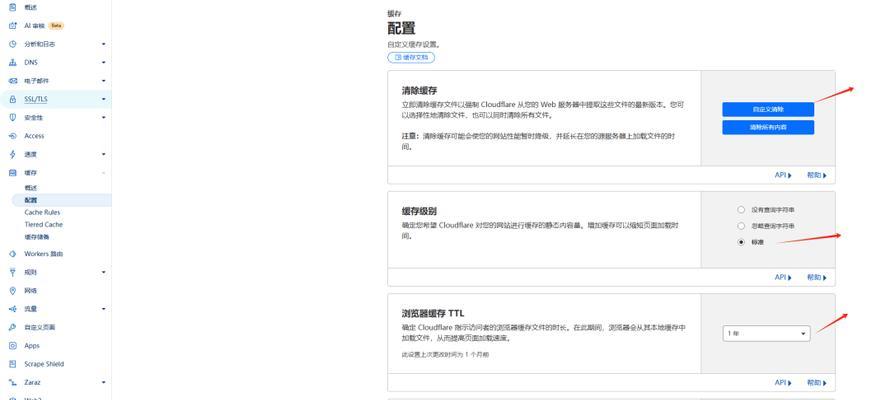Collapse the 缓存 submenu arrow

pos(103,172)
